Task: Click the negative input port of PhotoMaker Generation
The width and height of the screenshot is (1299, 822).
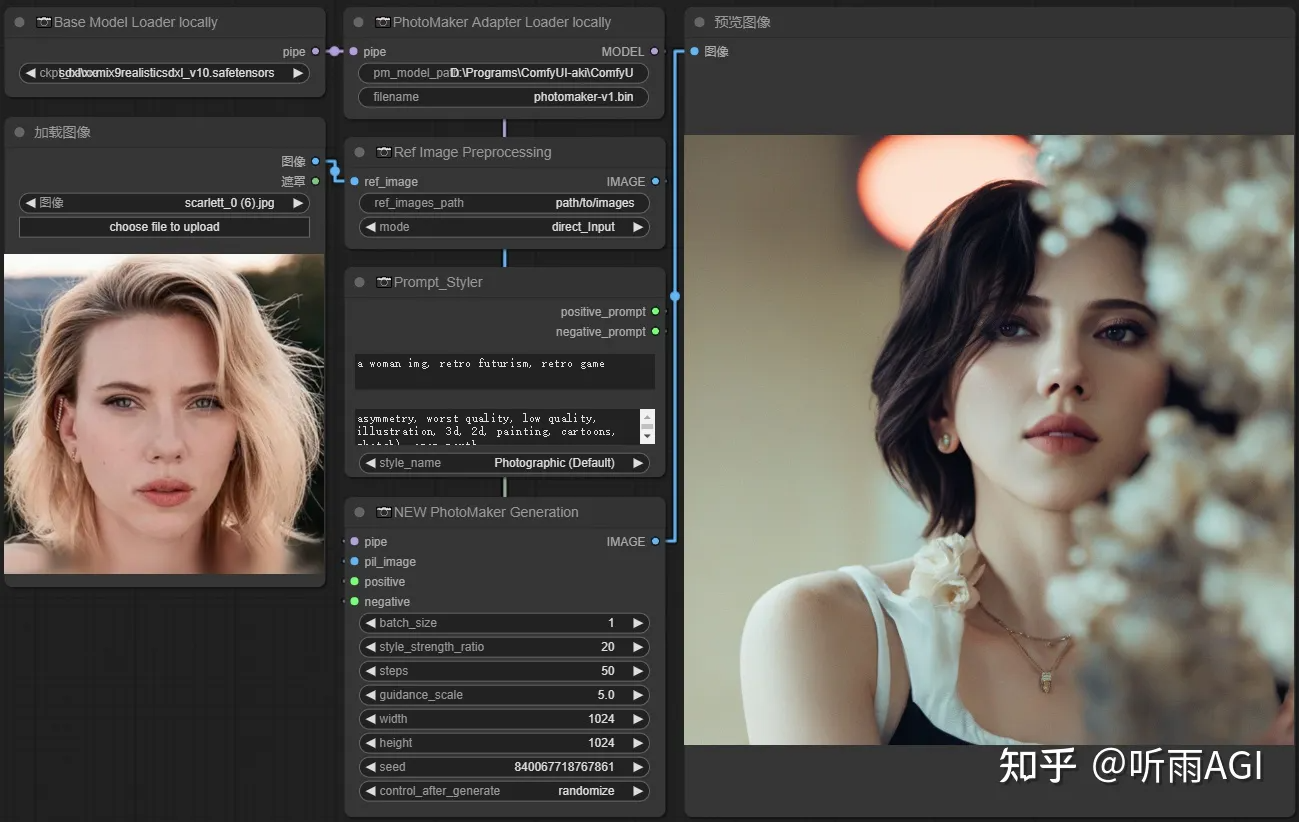Action: pyautogui.click(x=354, y=601)
